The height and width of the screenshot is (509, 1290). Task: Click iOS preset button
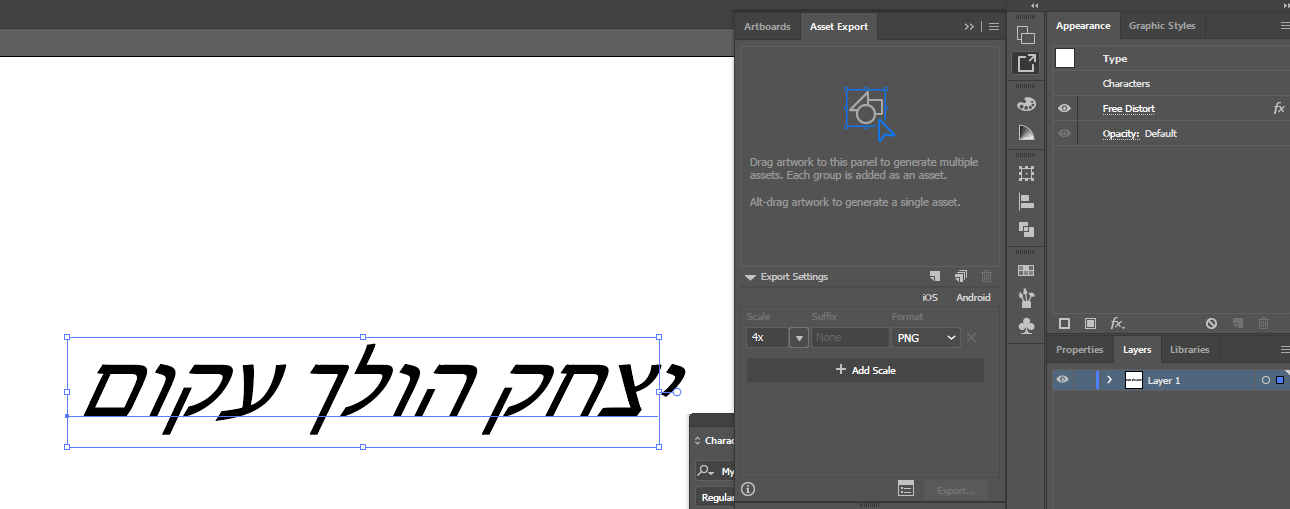pyautogui.click(x=930, y=298)
